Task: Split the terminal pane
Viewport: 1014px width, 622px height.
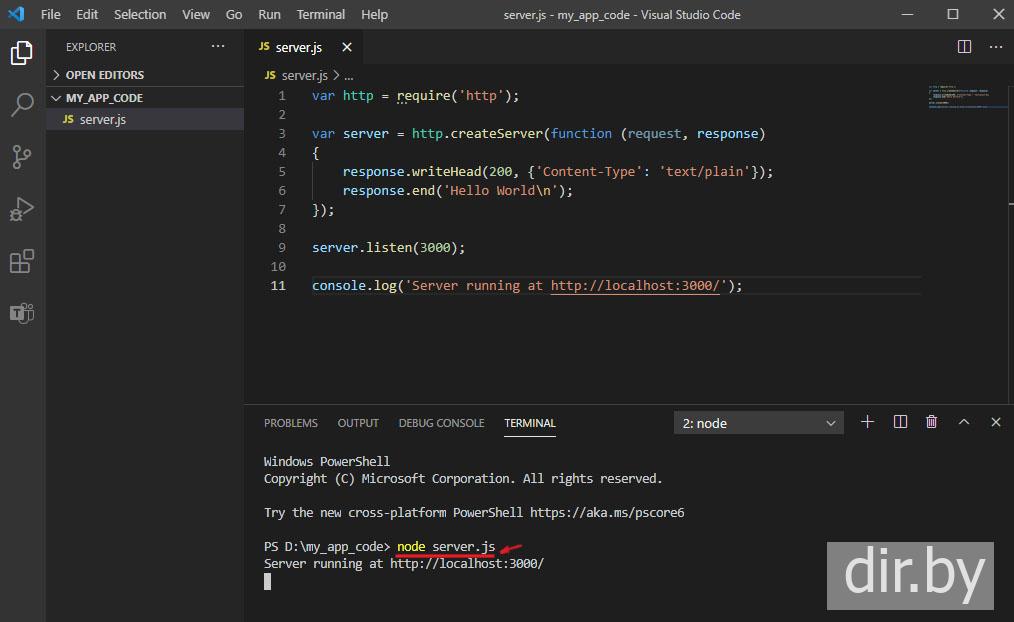Action: 900,422
